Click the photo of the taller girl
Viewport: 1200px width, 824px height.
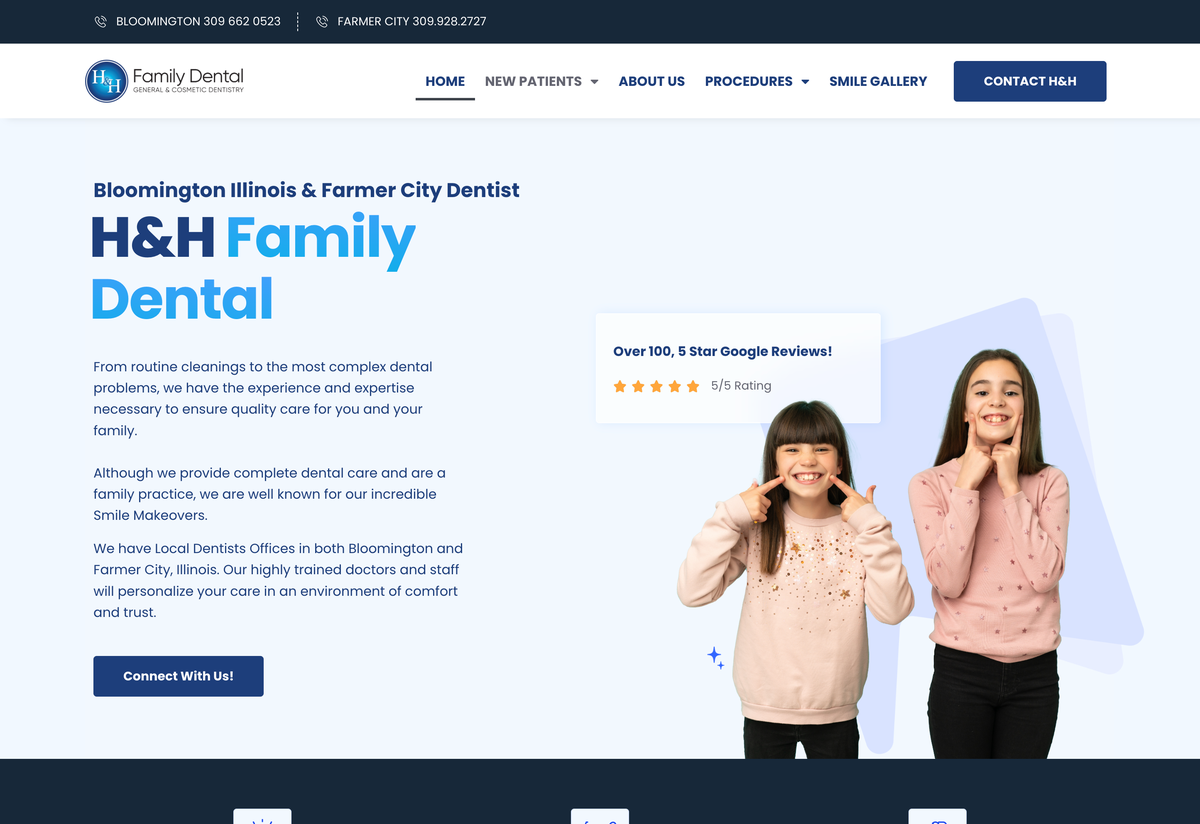(990, 553)
